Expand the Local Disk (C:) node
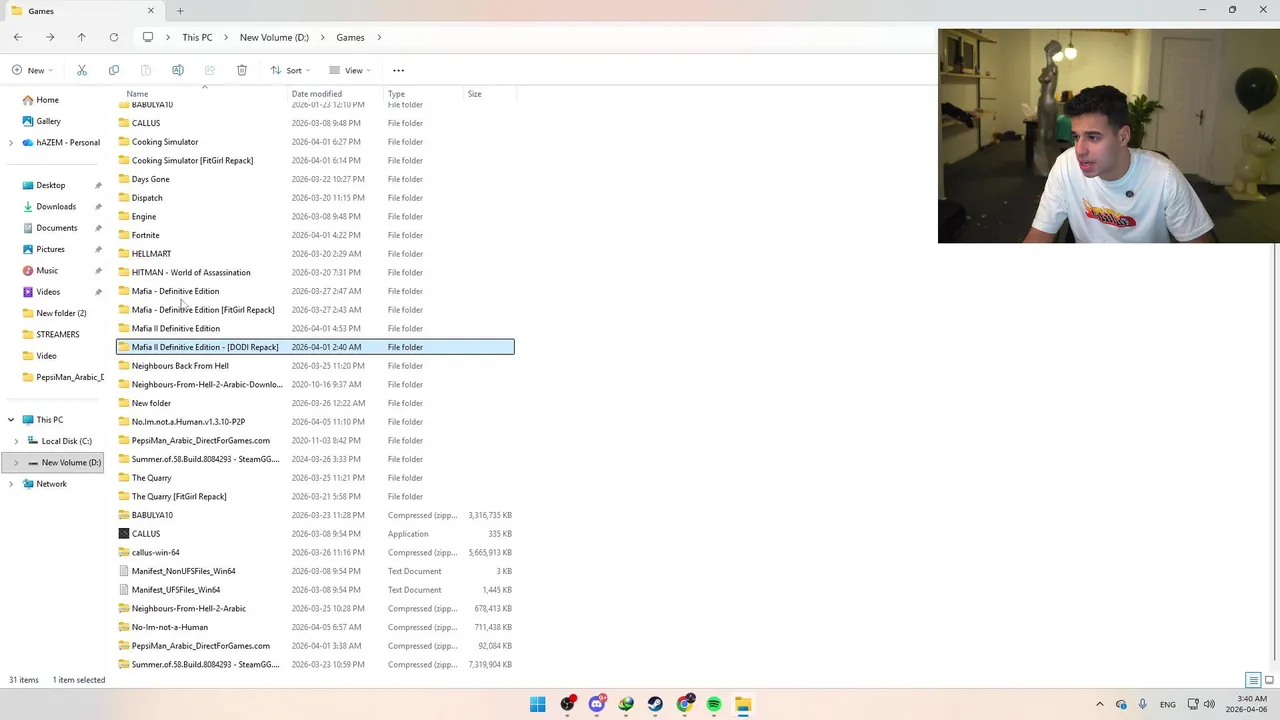The image size is (1280, 720). (x=16, y=441)
